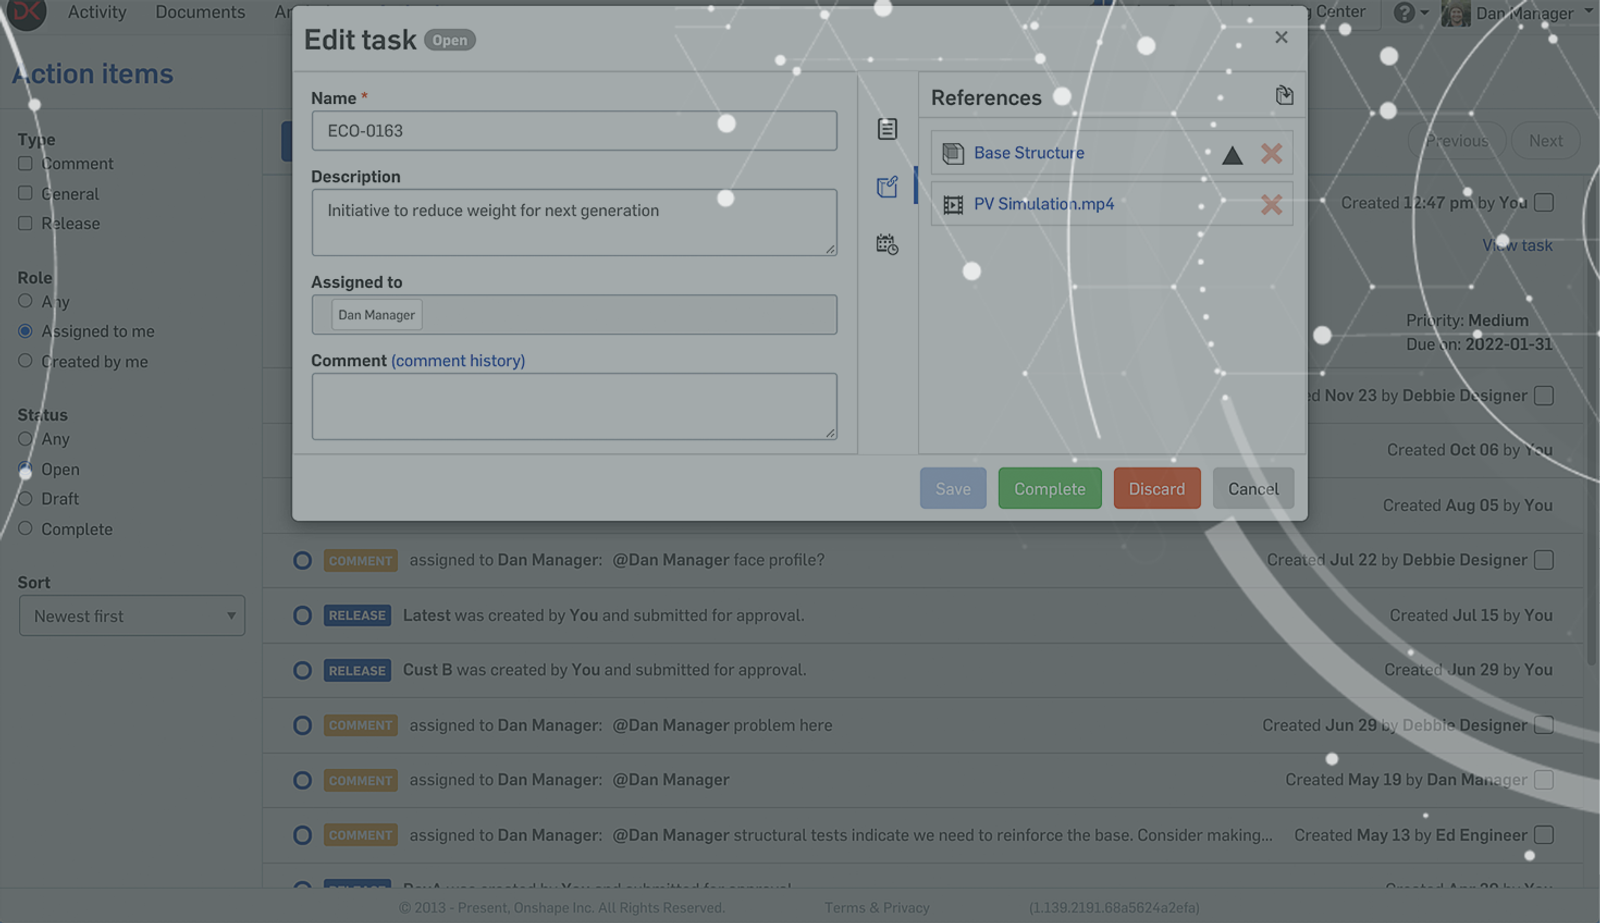Viewport: 1600px width, 923px height.
Task: Check the General type filter
Action: click(26, 194)
